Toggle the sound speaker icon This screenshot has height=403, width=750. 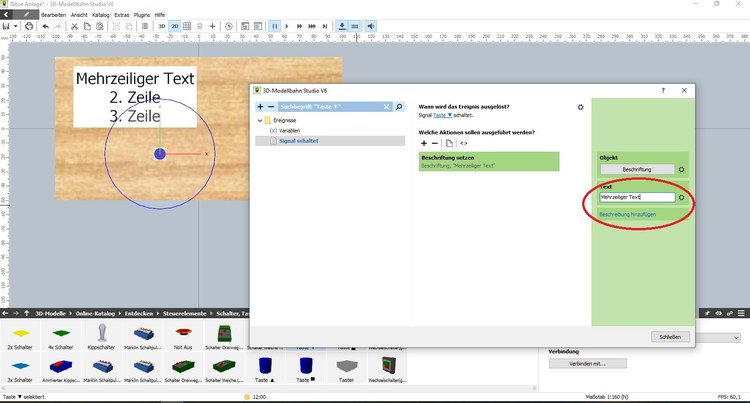pyautogui.click(x=371, y=26)
